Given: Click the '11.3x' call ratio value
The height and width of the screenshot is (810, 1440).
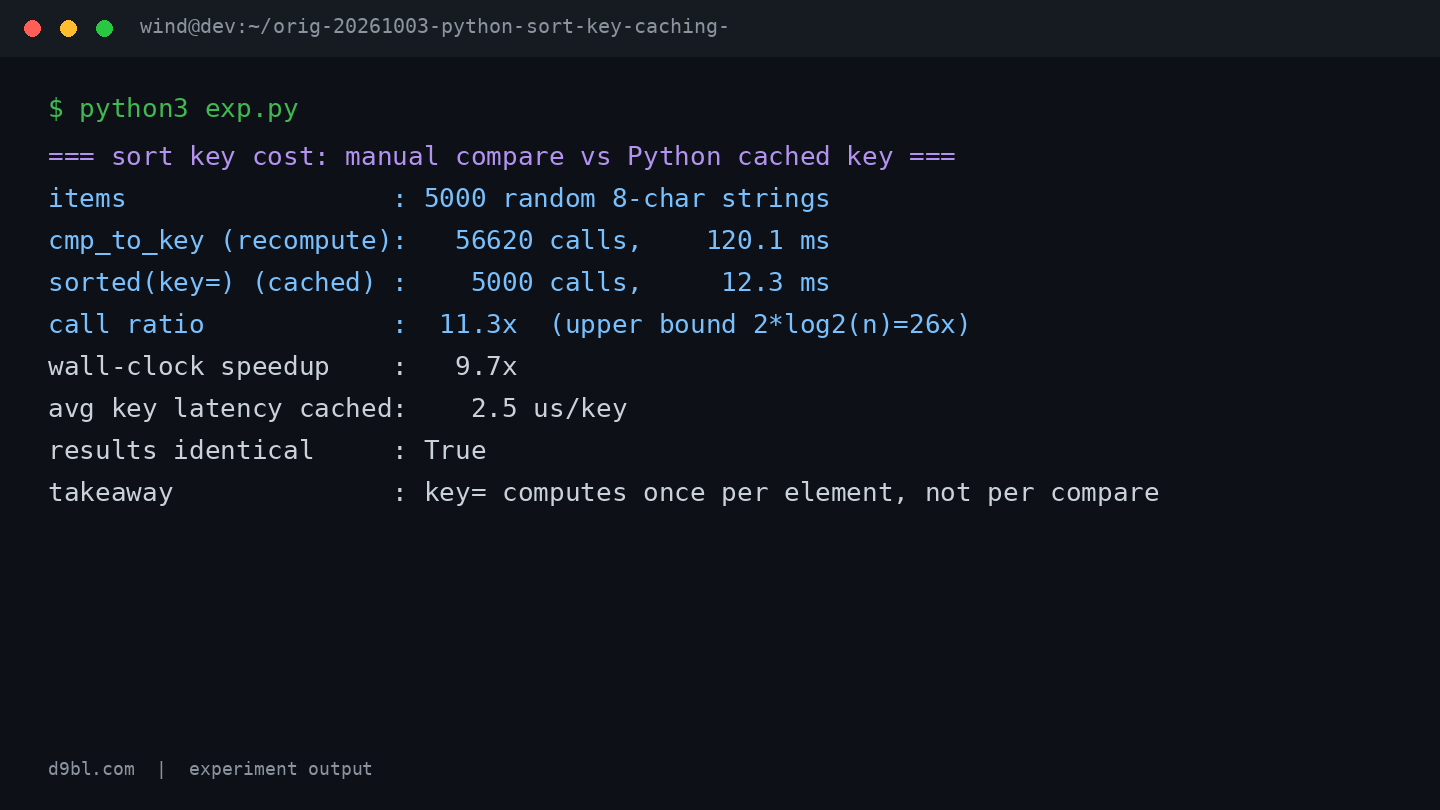Looking at the screenshot, I should 478,325.
